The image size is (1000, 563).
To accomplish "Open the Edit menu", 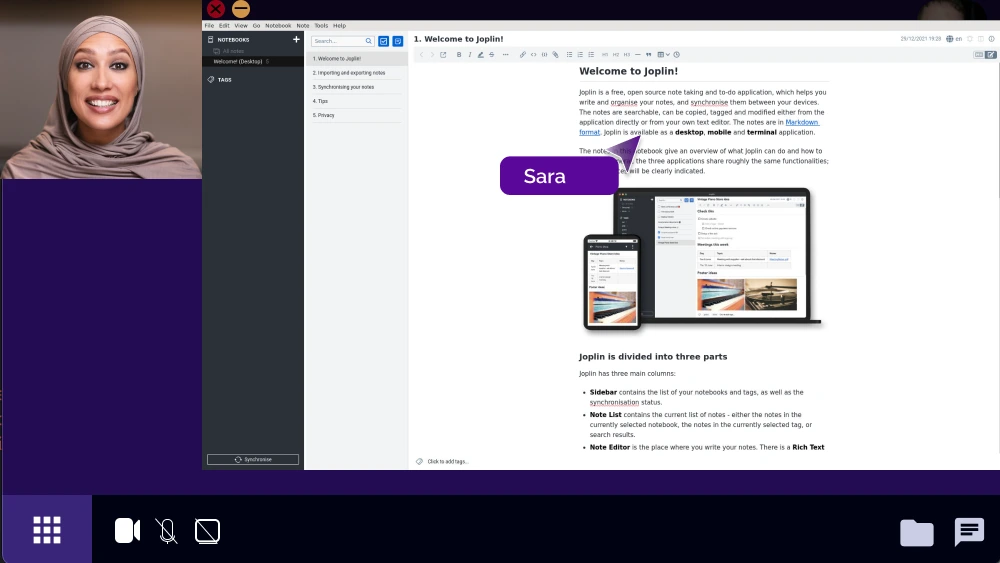I will 224,26.
